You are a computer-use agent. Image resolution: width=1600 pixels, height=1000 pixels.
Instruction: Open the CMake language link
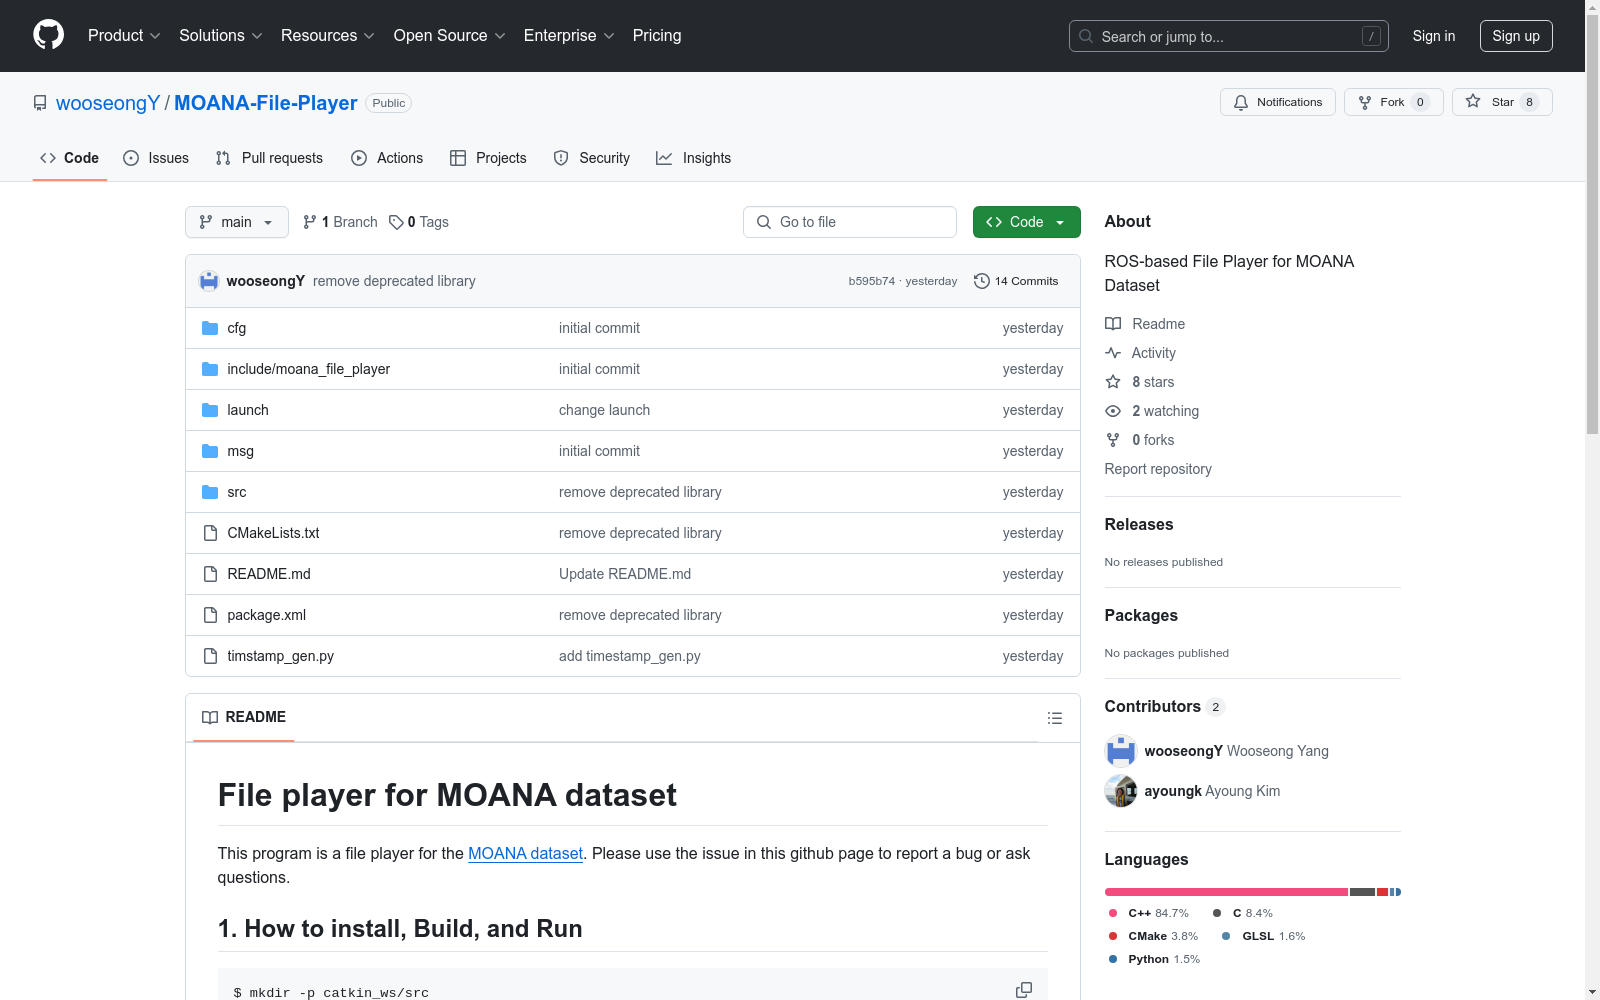(x=1153, y=936)
